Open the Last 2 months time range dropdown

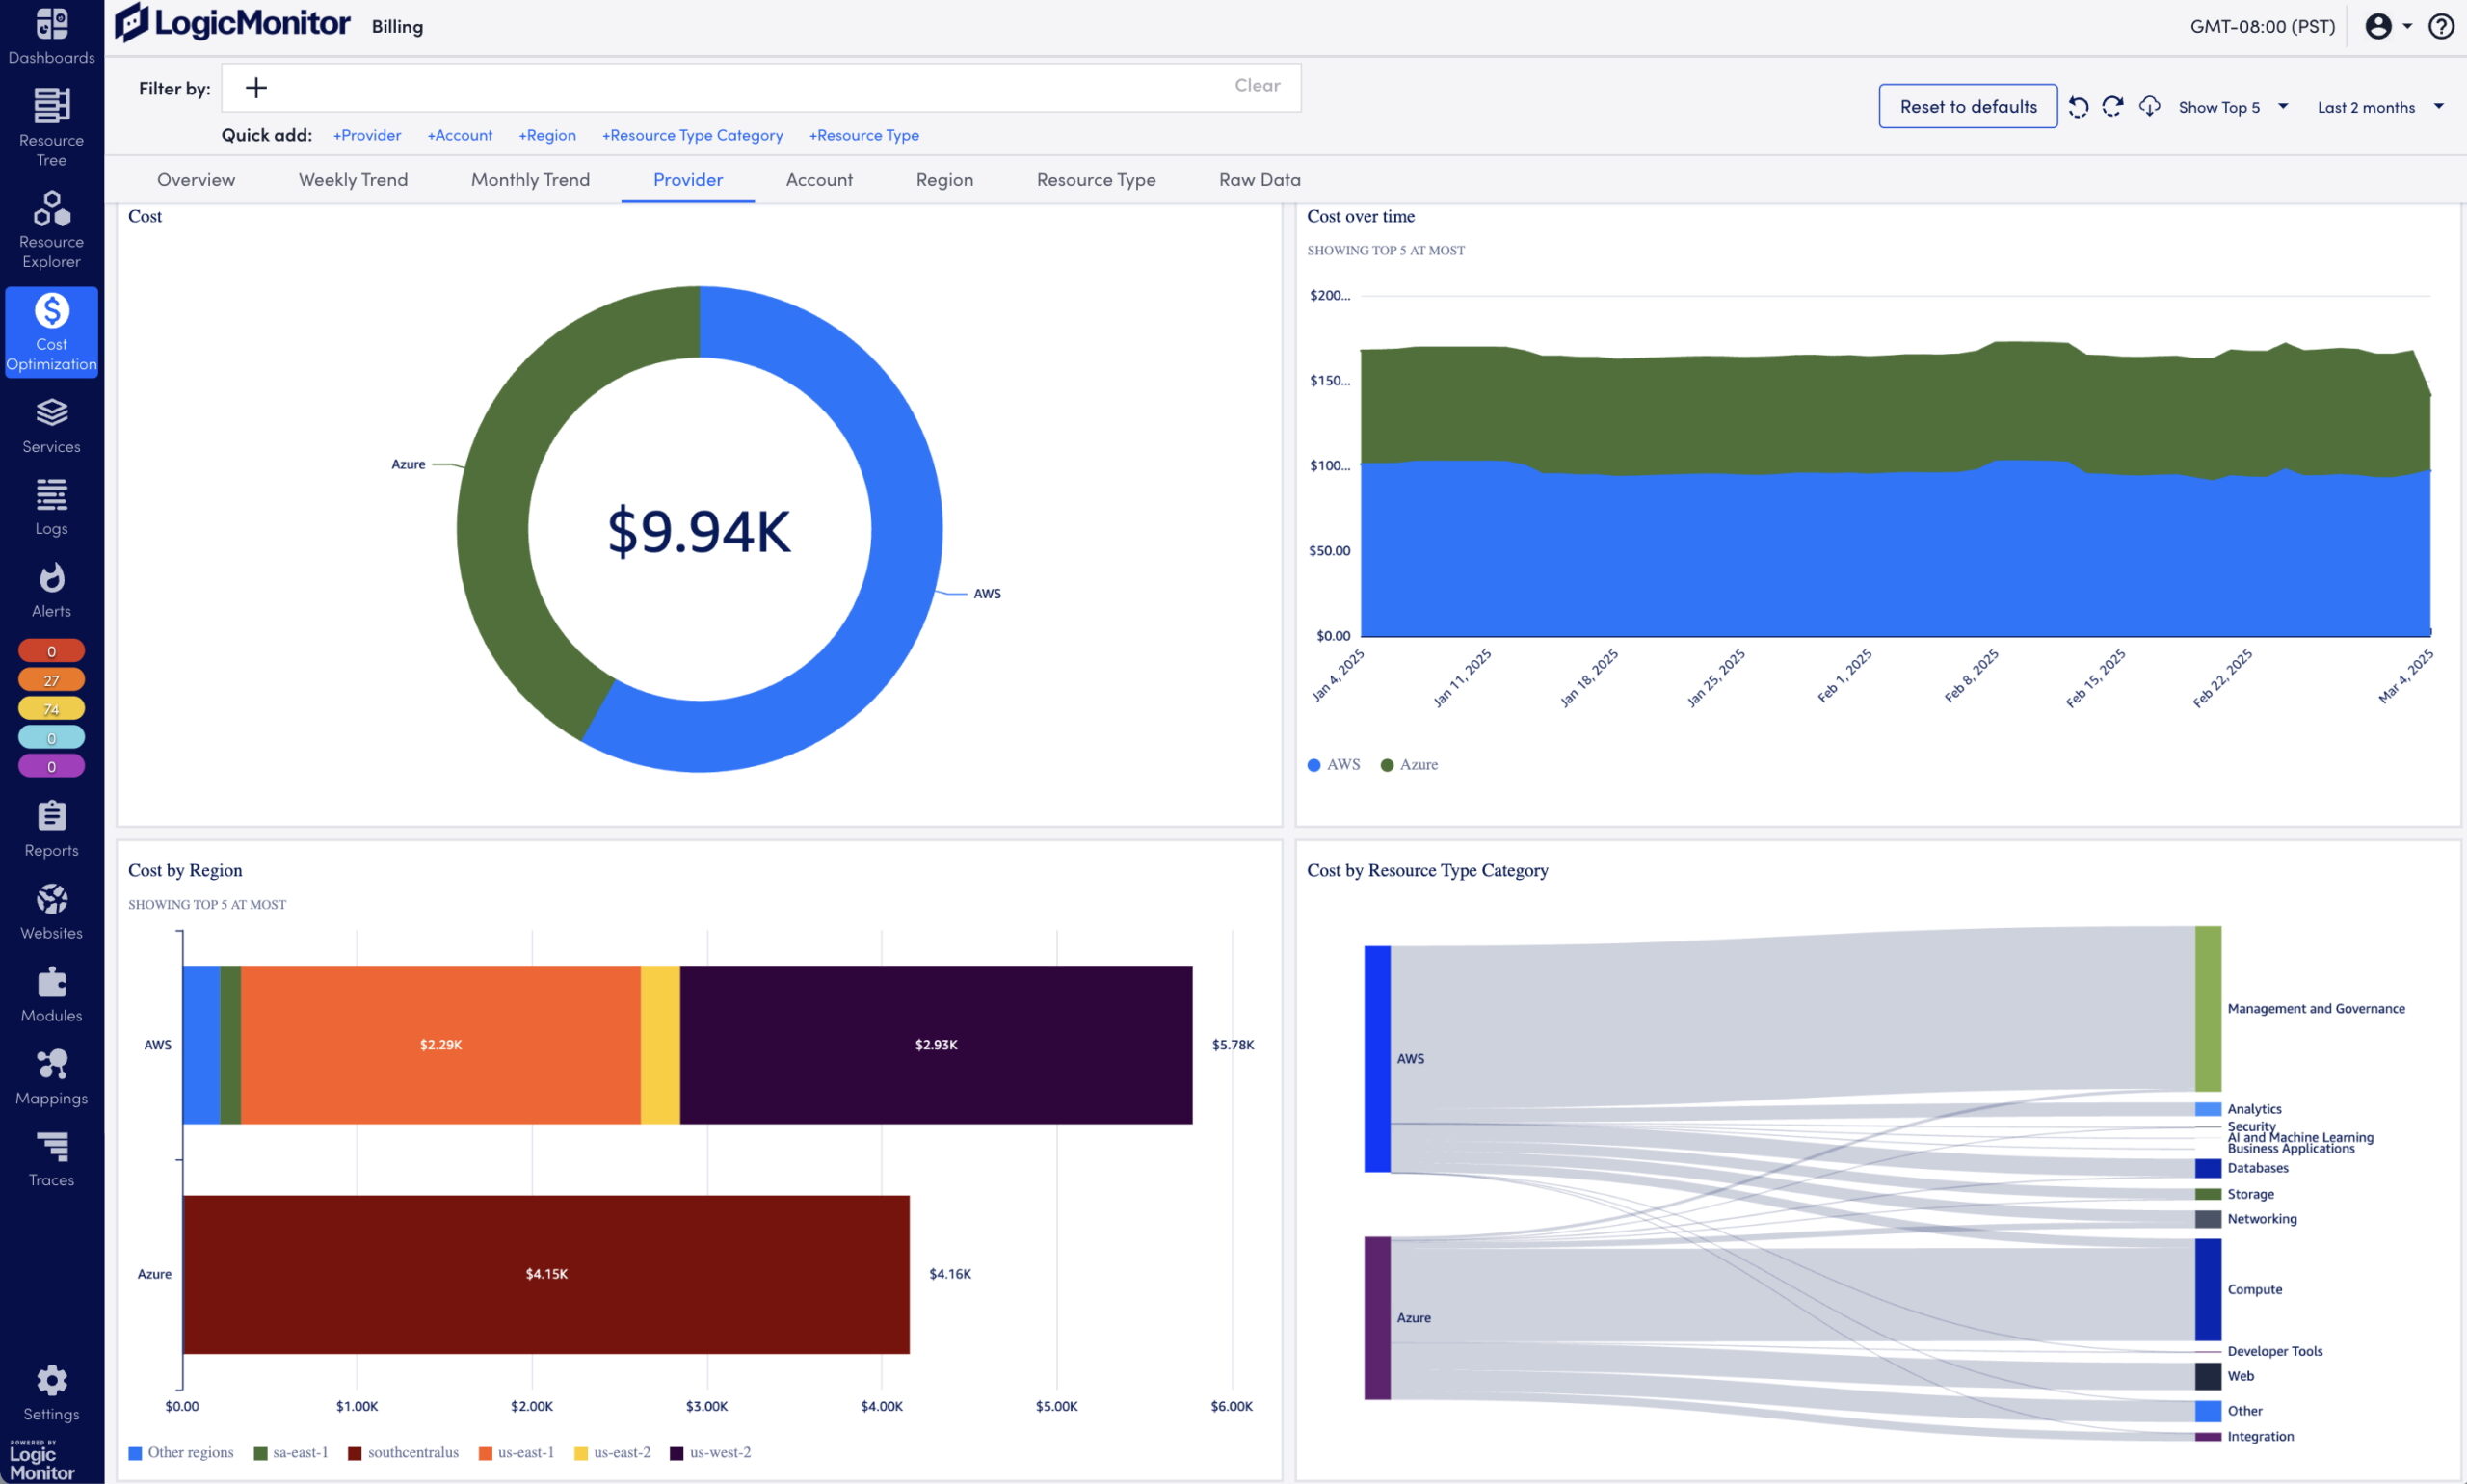(2380, 107)
